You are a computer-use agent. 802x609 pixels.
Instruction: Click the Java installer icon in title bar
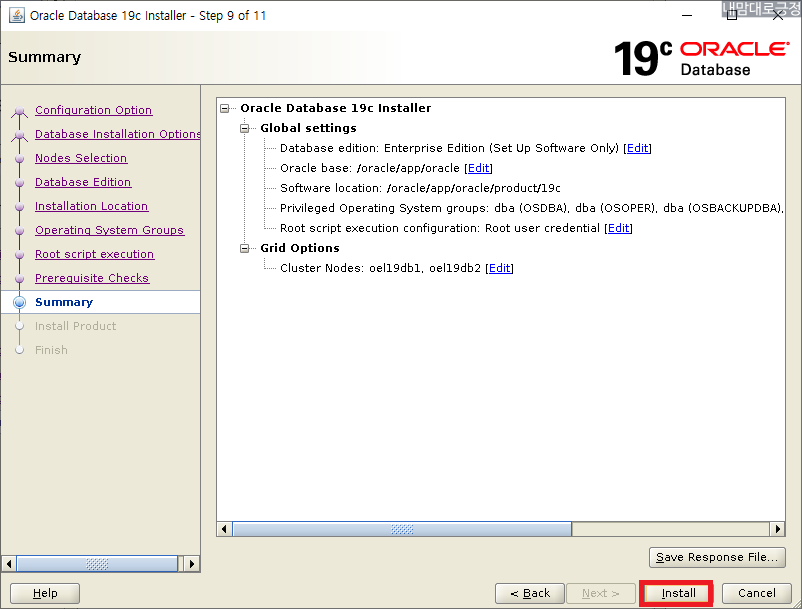click(16, 15)
